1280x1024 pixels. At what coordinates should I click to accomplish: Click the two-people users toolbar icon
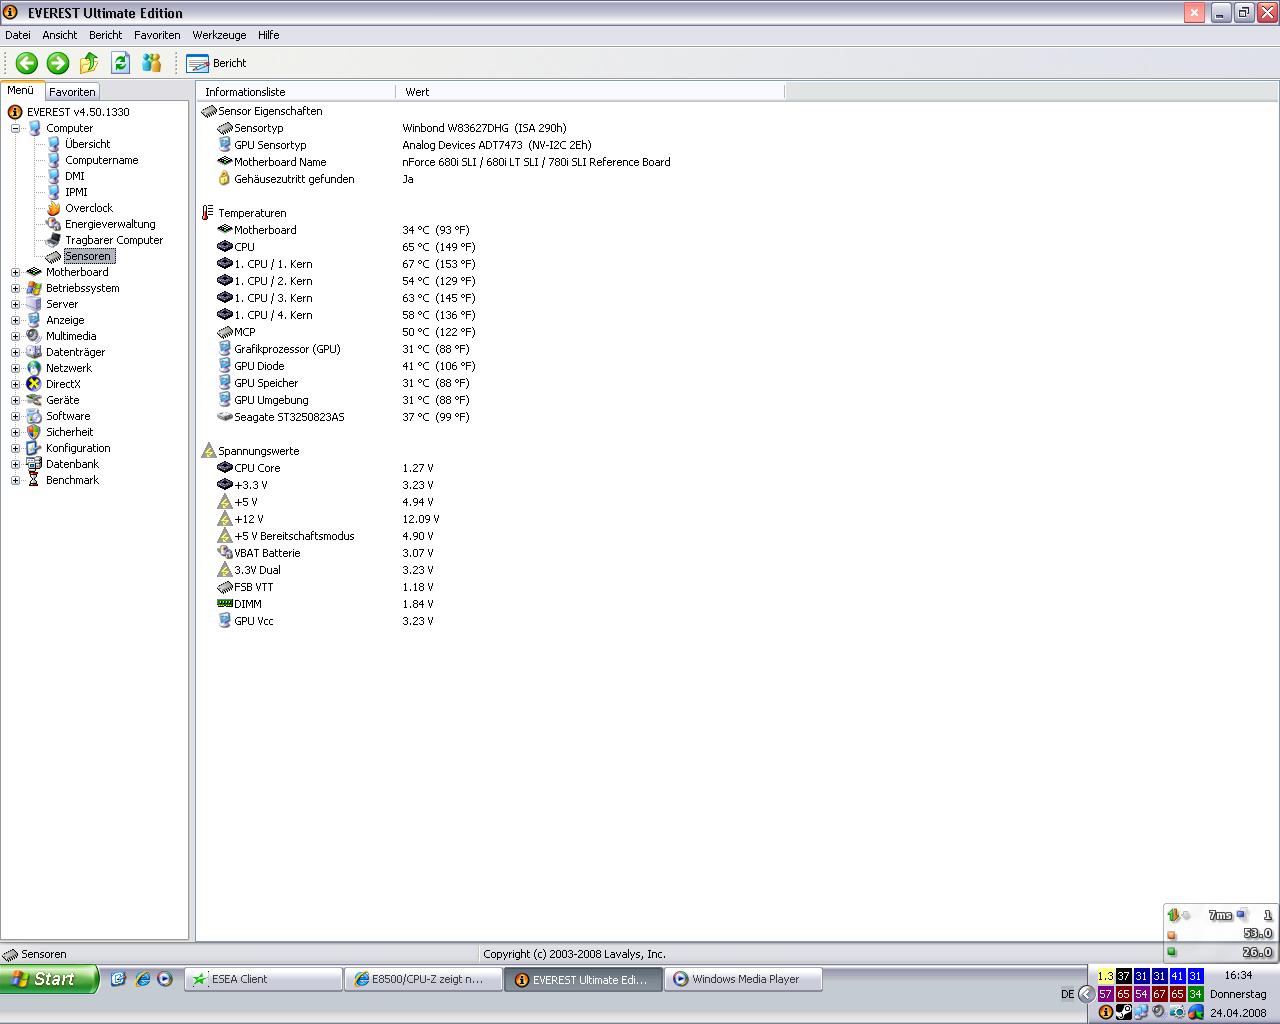pos(152,63)
